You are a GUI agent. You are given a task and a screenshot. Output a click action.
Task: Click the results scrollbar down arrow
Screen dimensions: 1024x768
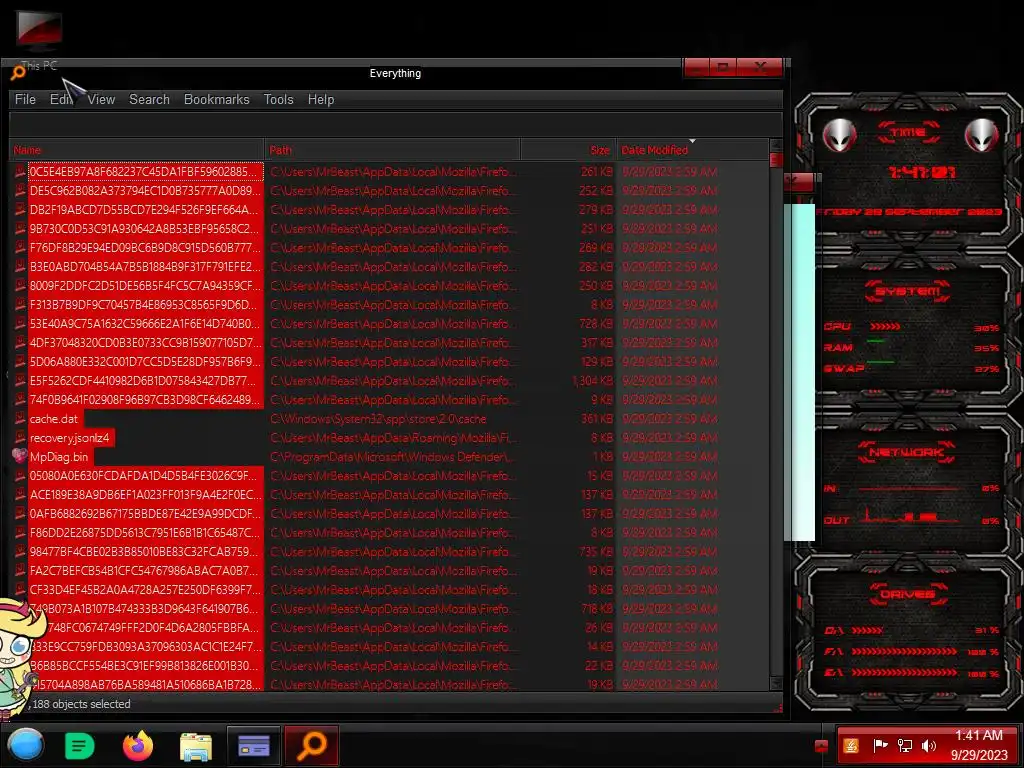[776, 683]
